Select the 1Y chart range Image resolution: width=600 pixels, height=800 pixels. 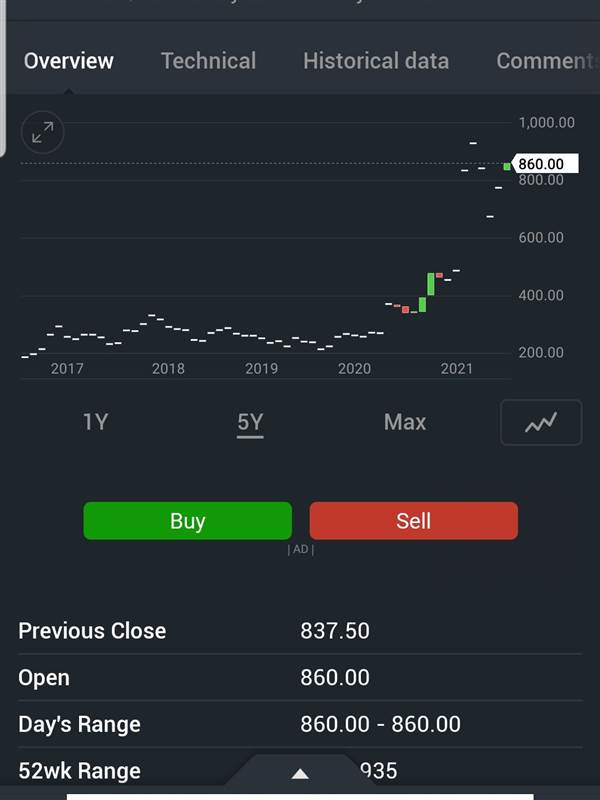[95, 422]
